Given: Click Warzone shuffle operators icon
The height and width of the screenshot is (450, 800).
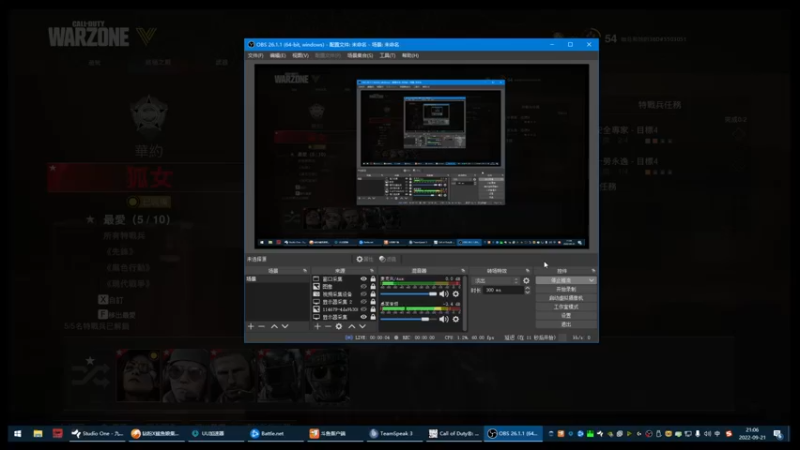Looking at the screenshot, I should click(x=90, y=375).
